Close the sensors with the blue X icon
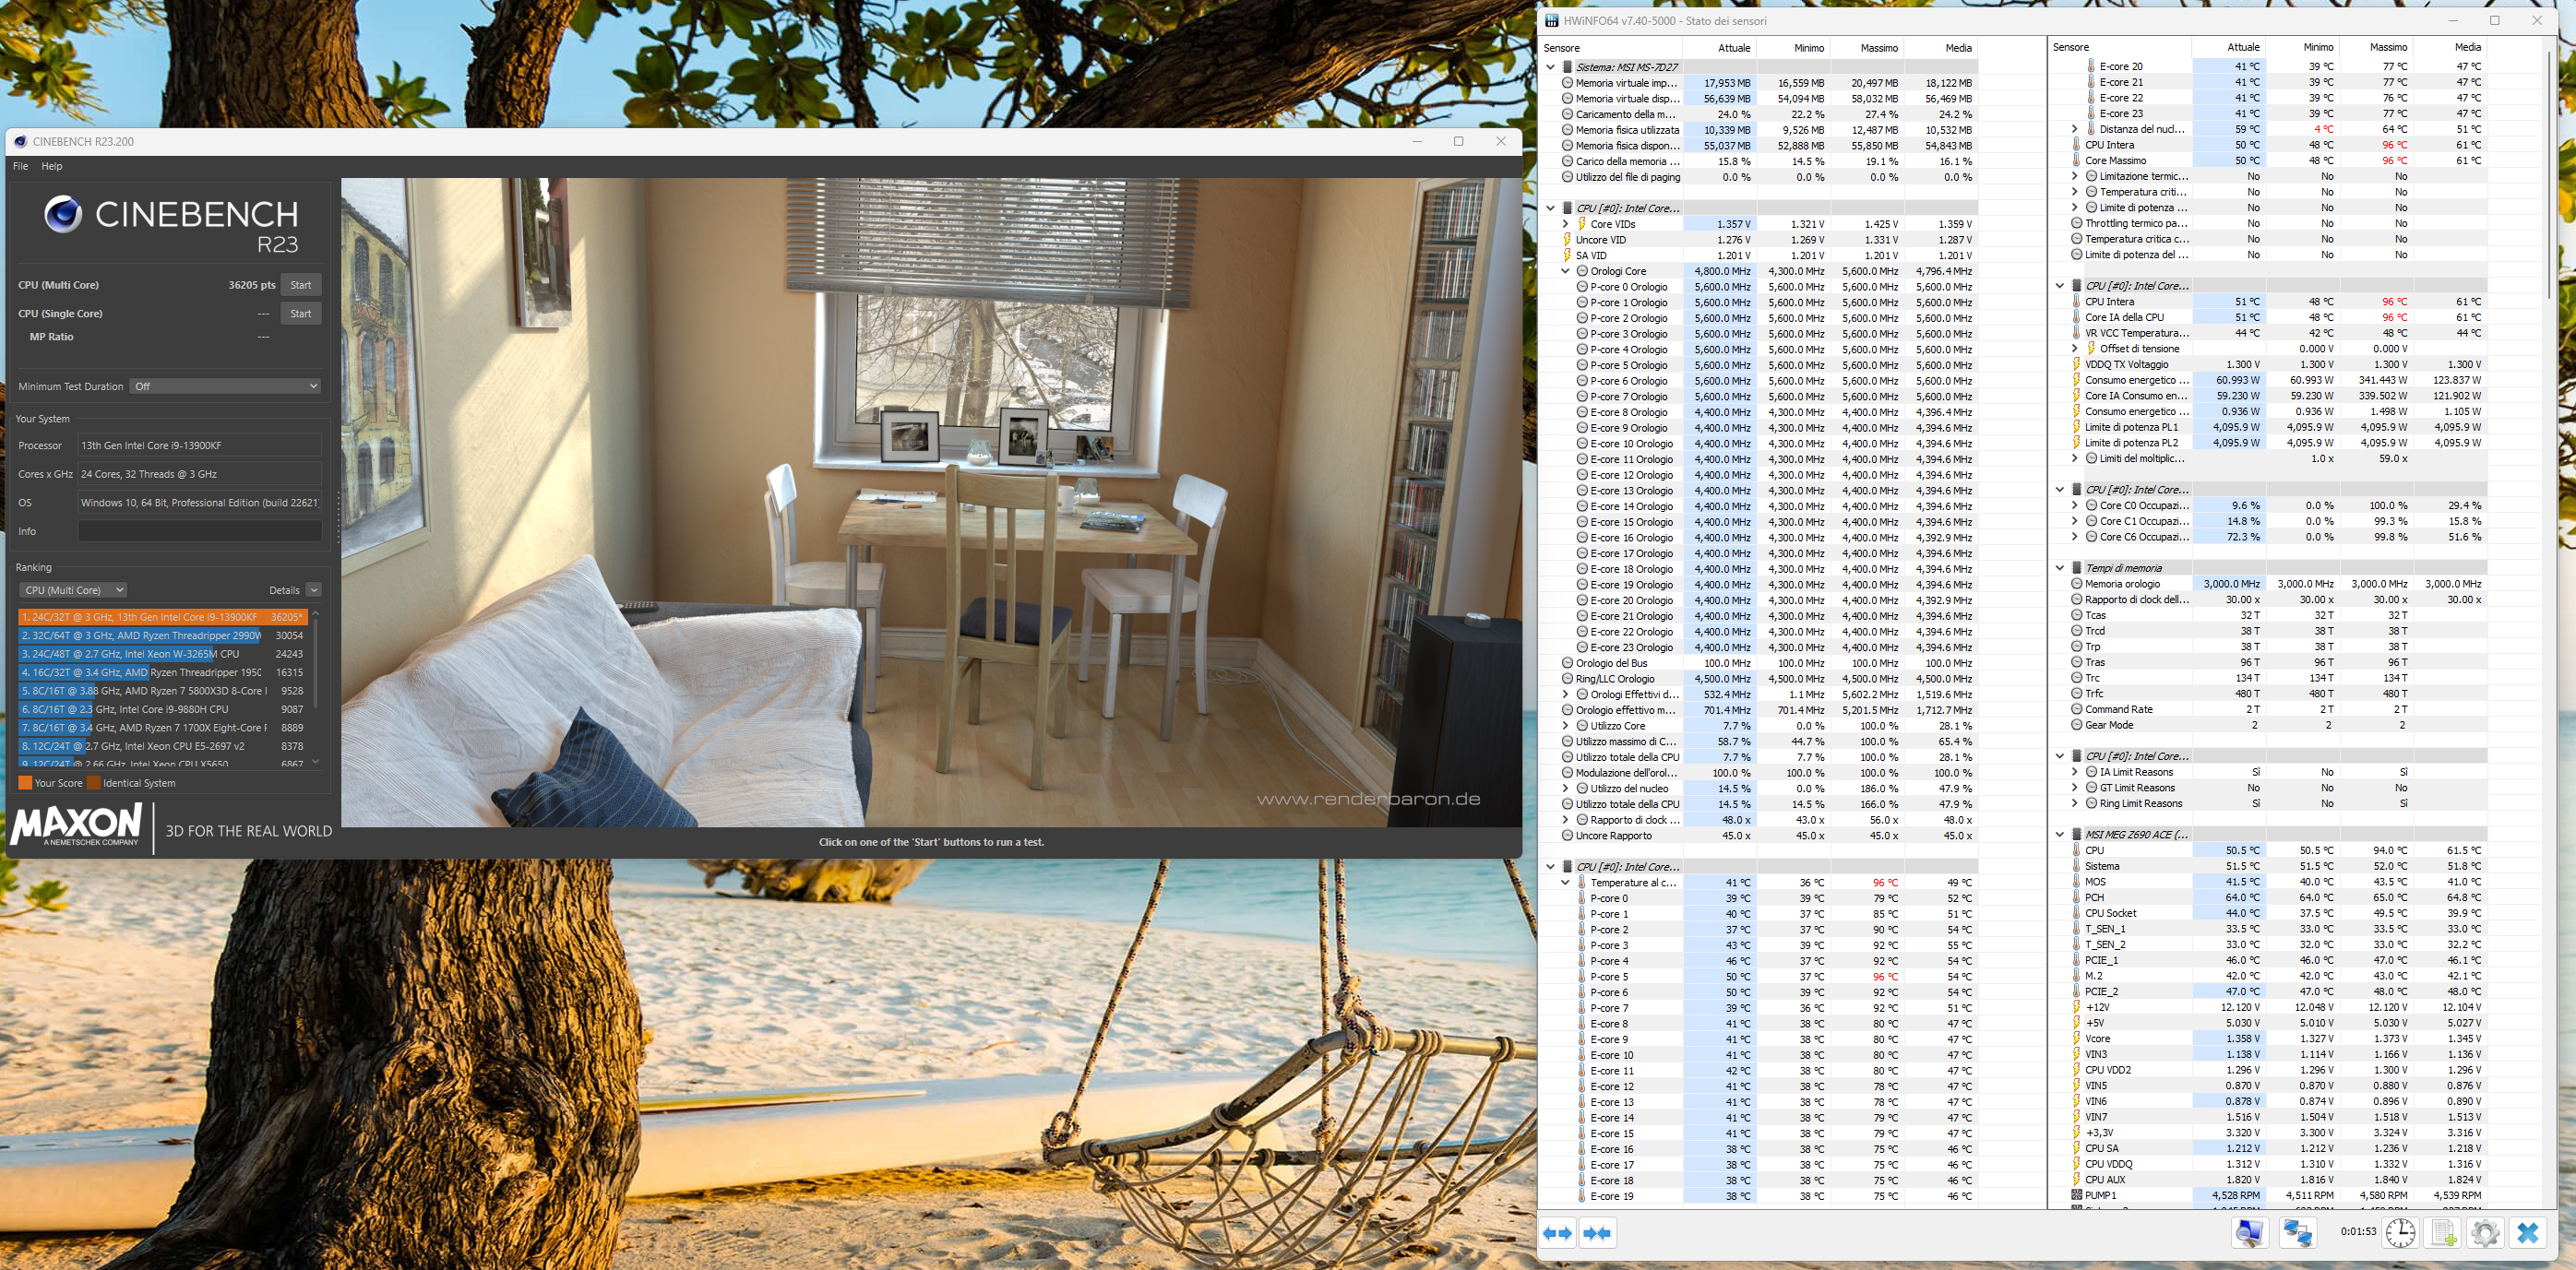Image resolution: width=2576 pixels, height=1270 pixels. coord(2528,1233)
